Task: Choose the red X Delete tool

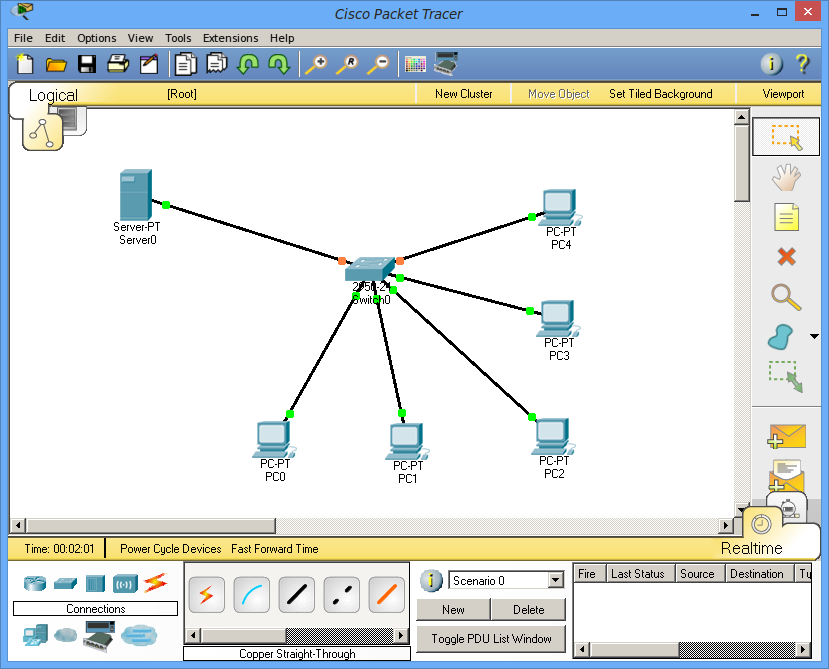Action: coord(787,256)
